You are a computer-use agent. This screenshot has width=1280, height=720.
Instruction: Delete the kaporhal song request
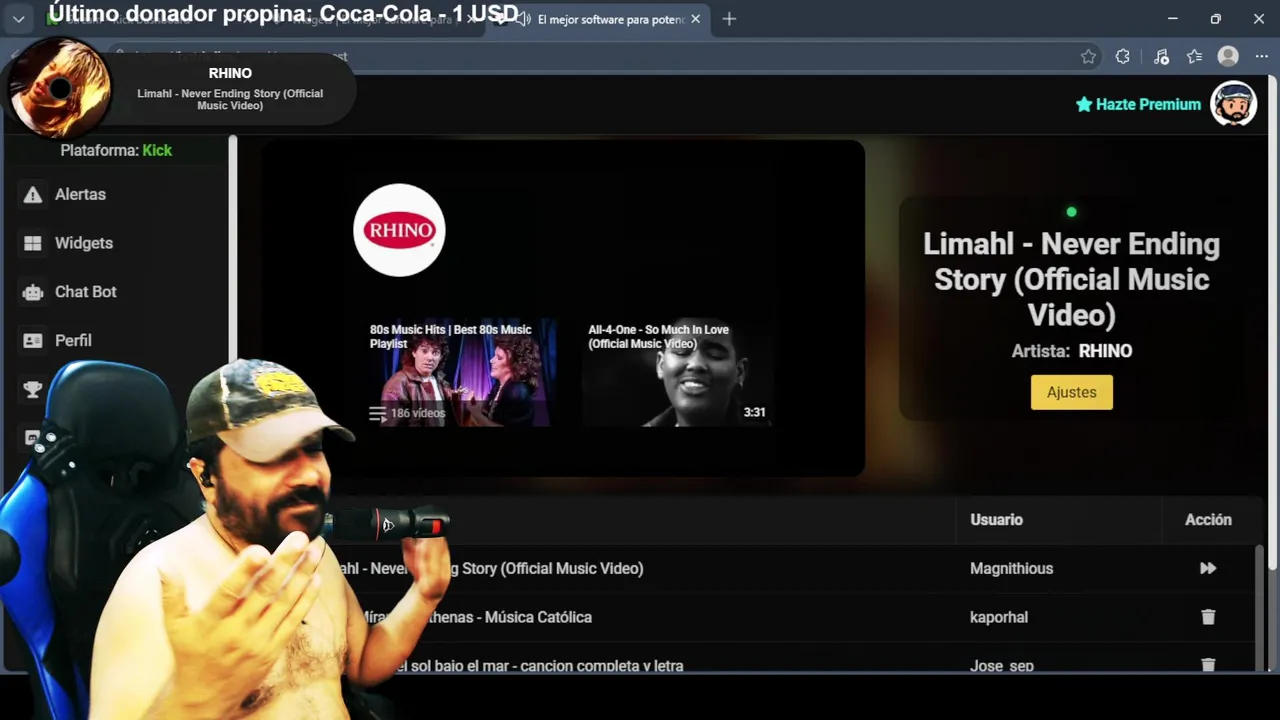pos(1208,617)
